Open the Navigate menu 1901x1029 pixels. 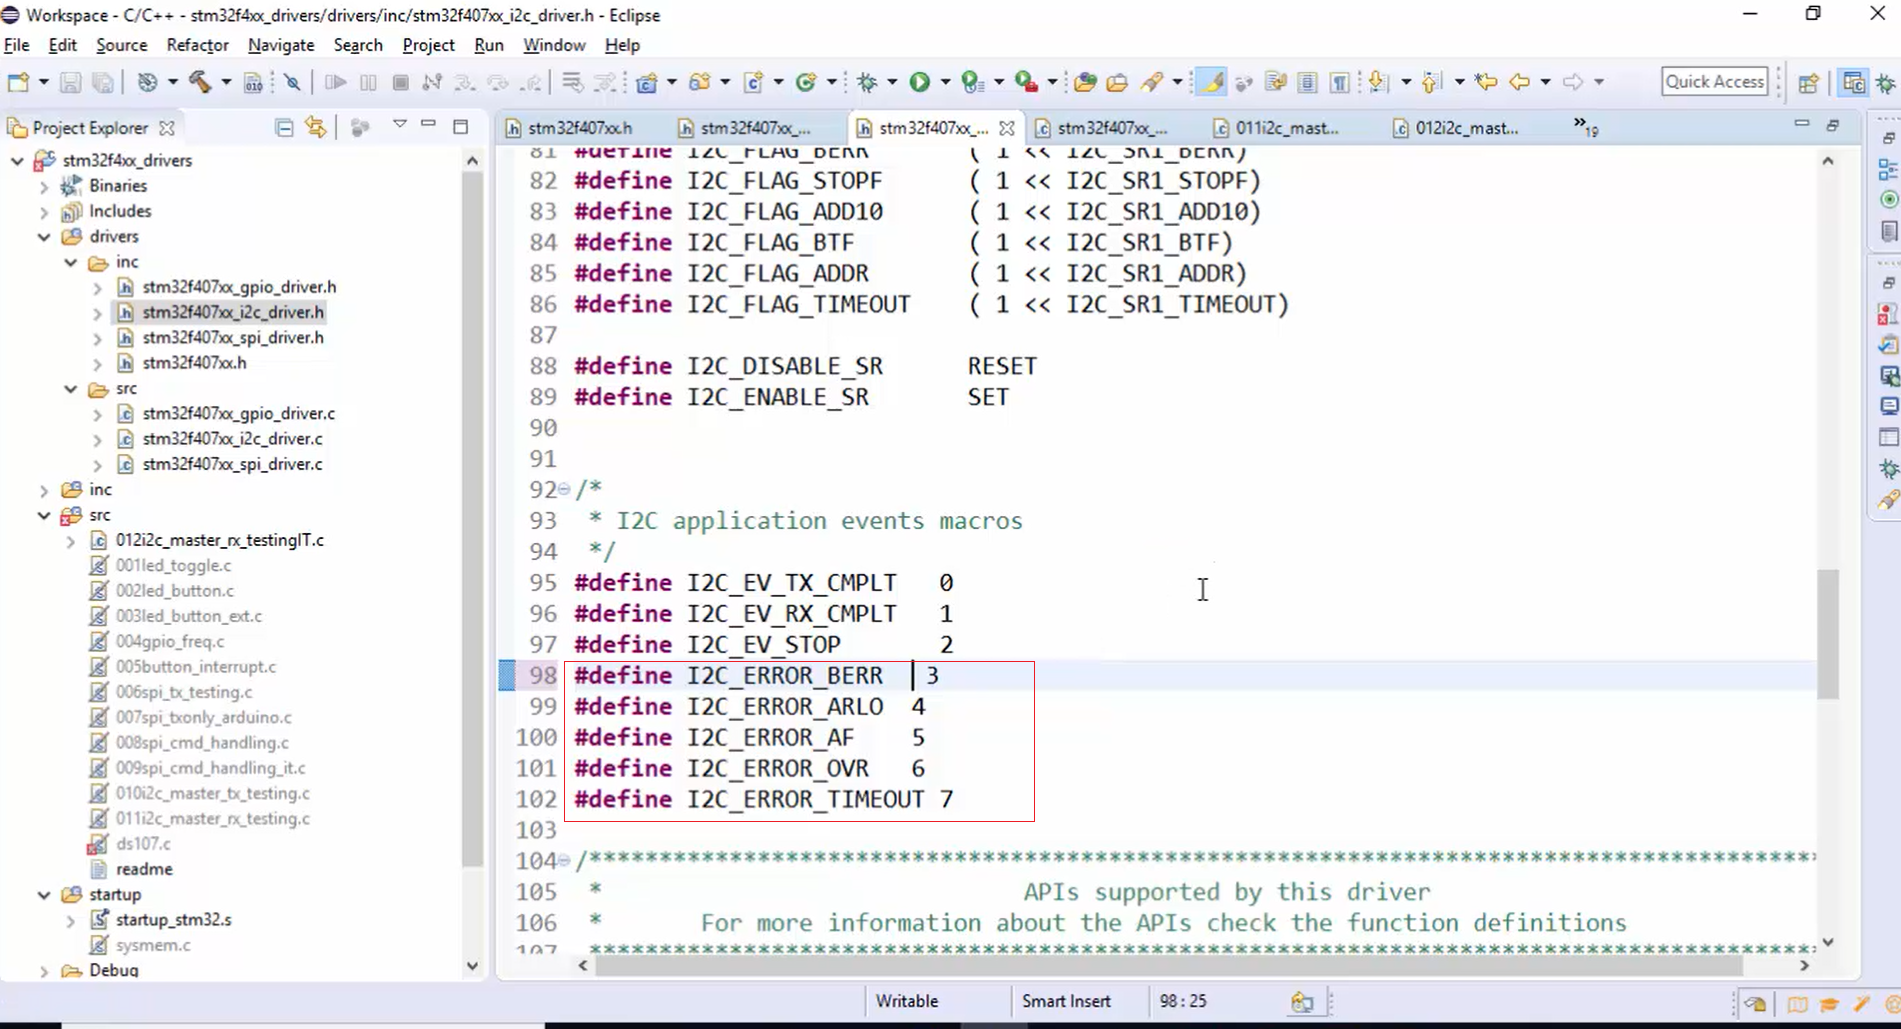pyautogui.click(x=281, y=45)
